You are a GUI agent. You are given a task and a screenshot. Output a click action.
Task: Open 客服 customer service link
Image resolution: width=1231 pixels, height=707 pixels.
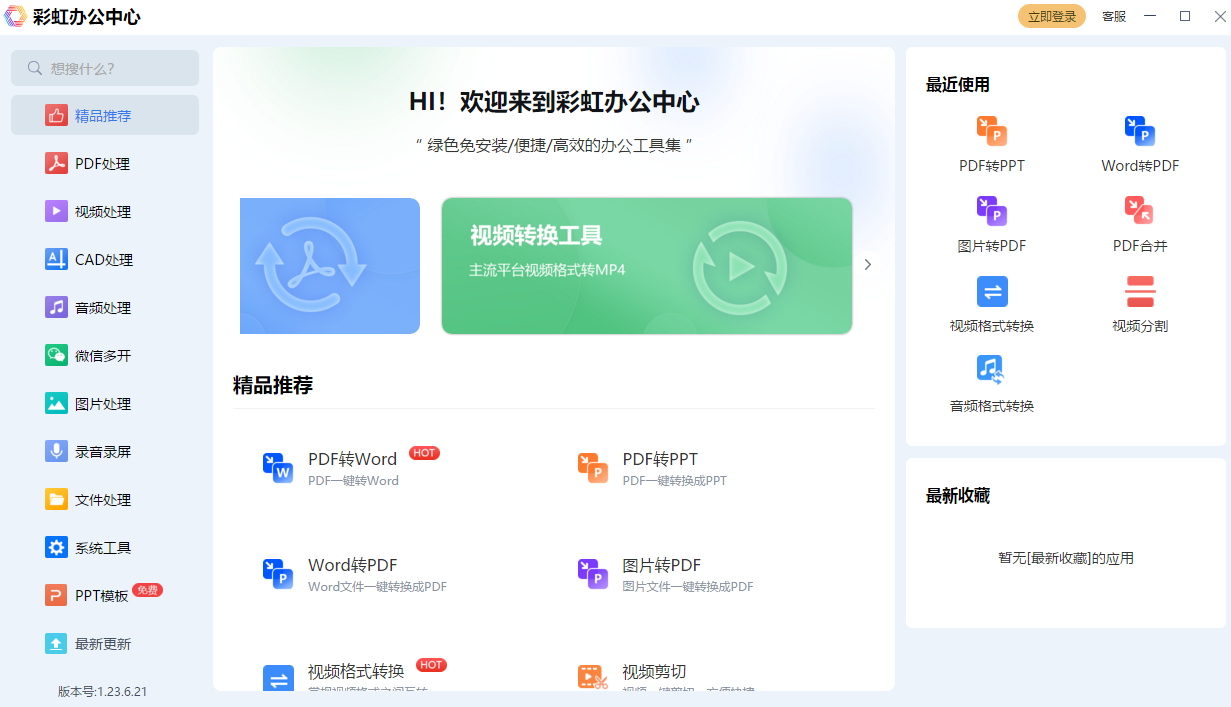[1114, 16]
